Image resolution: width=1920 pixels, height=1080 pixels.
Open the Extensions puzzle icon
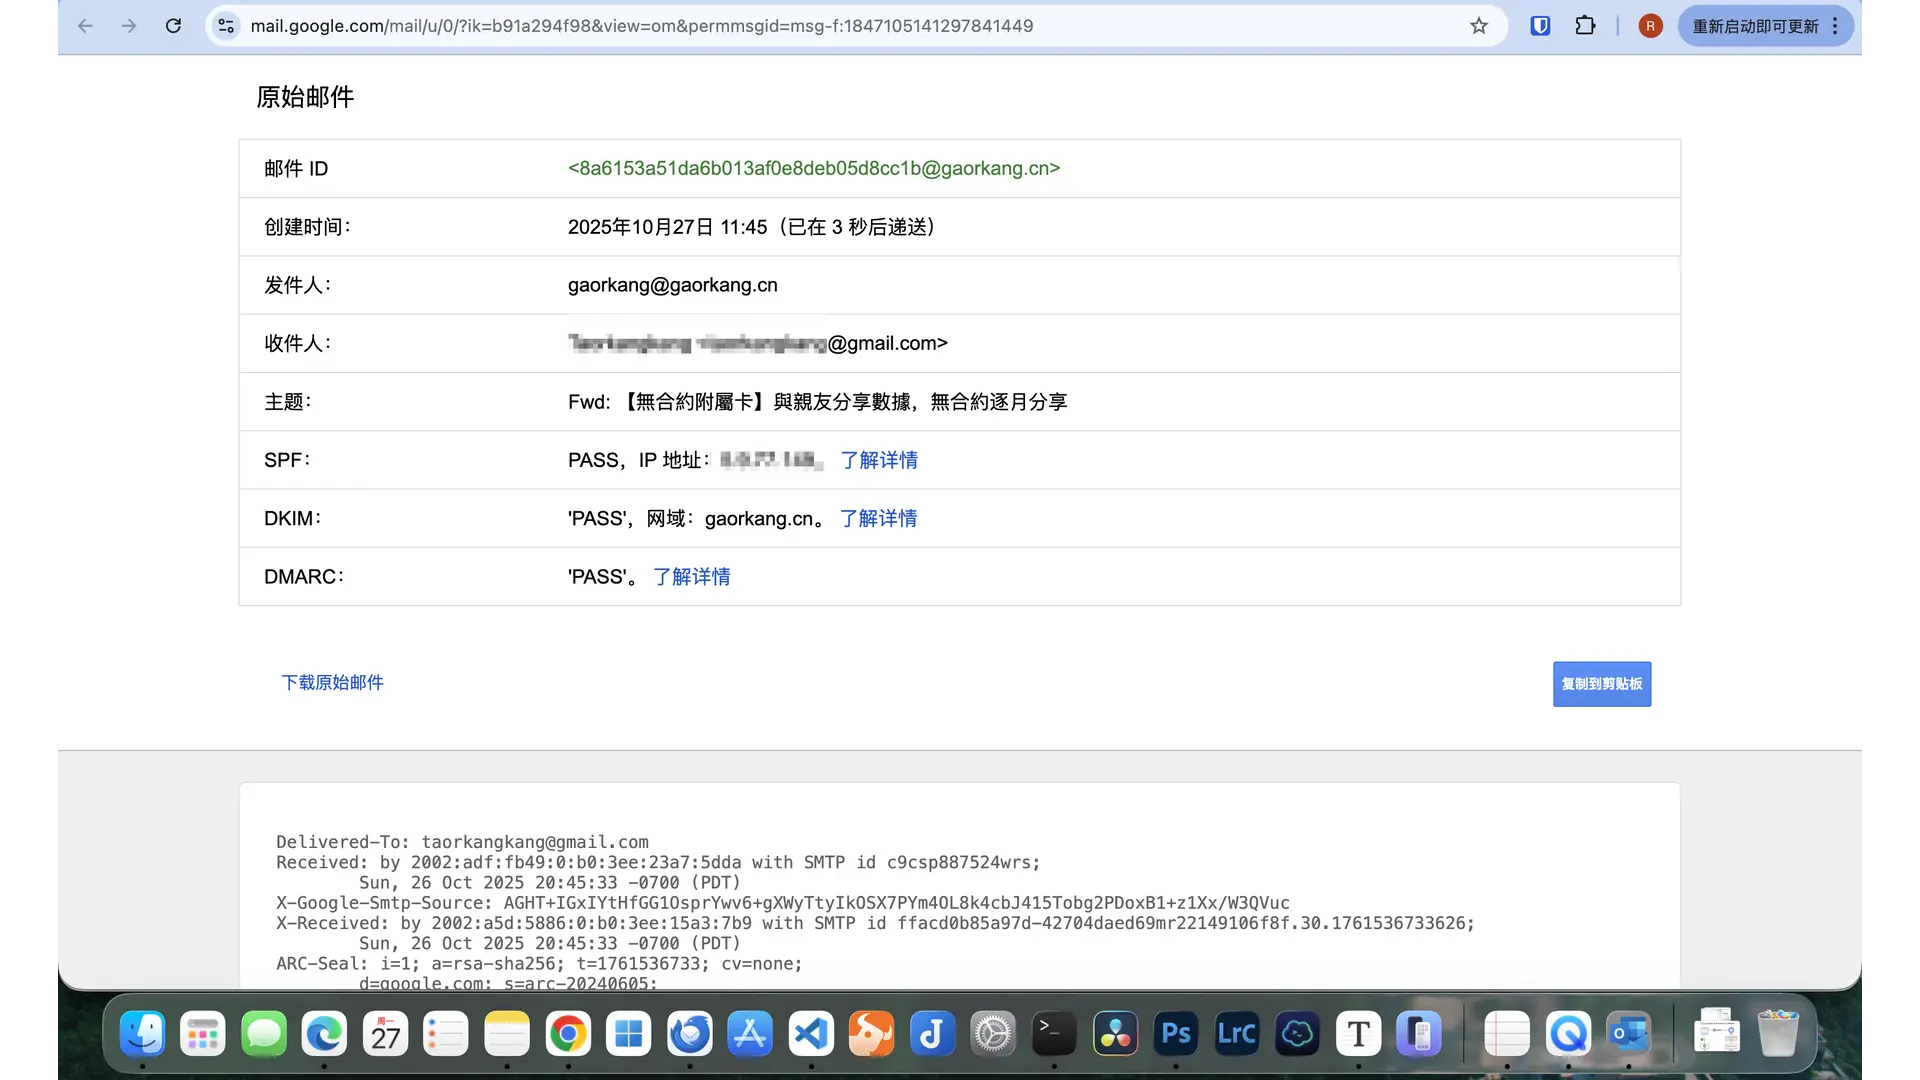(x=1585, y=26)
